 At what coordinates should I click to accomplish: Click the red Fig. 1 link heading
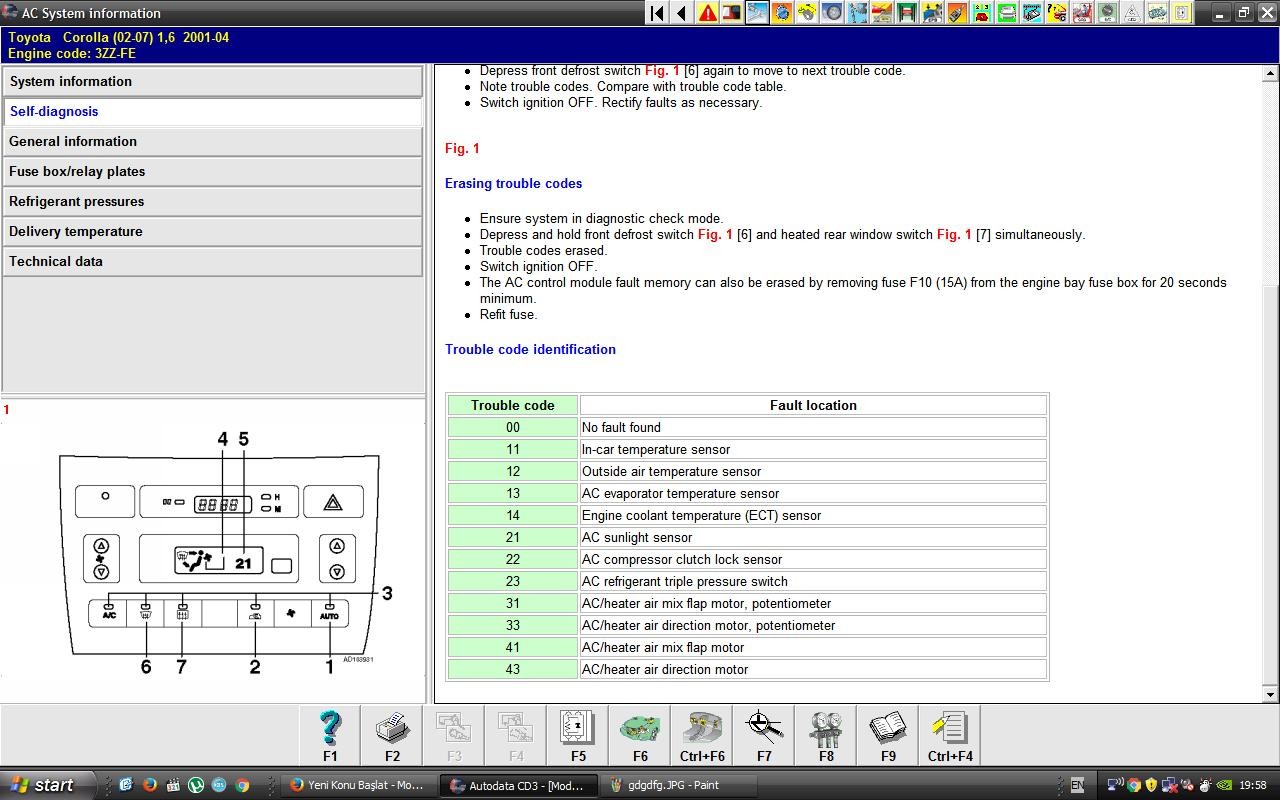(462, 149)
